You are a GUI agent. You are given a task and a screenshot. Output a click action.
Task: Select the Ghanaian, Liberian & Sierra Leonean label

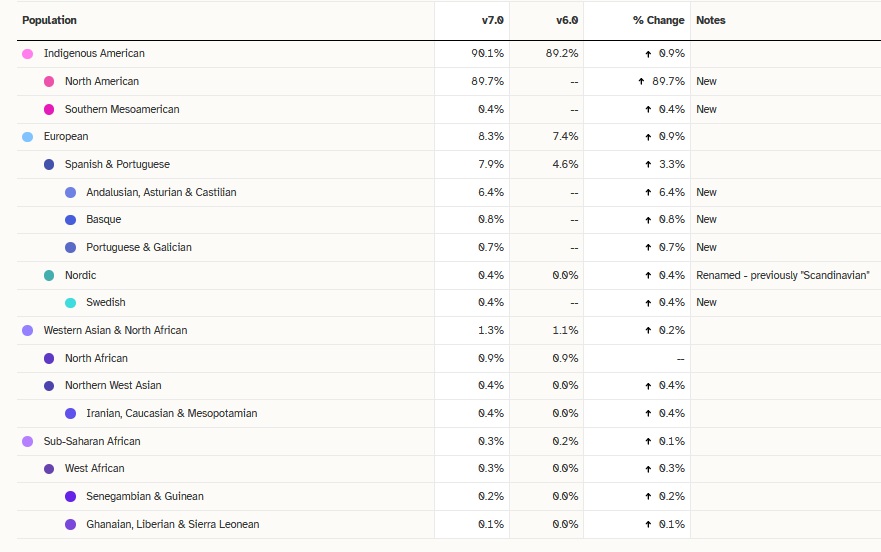coord(172,524)
